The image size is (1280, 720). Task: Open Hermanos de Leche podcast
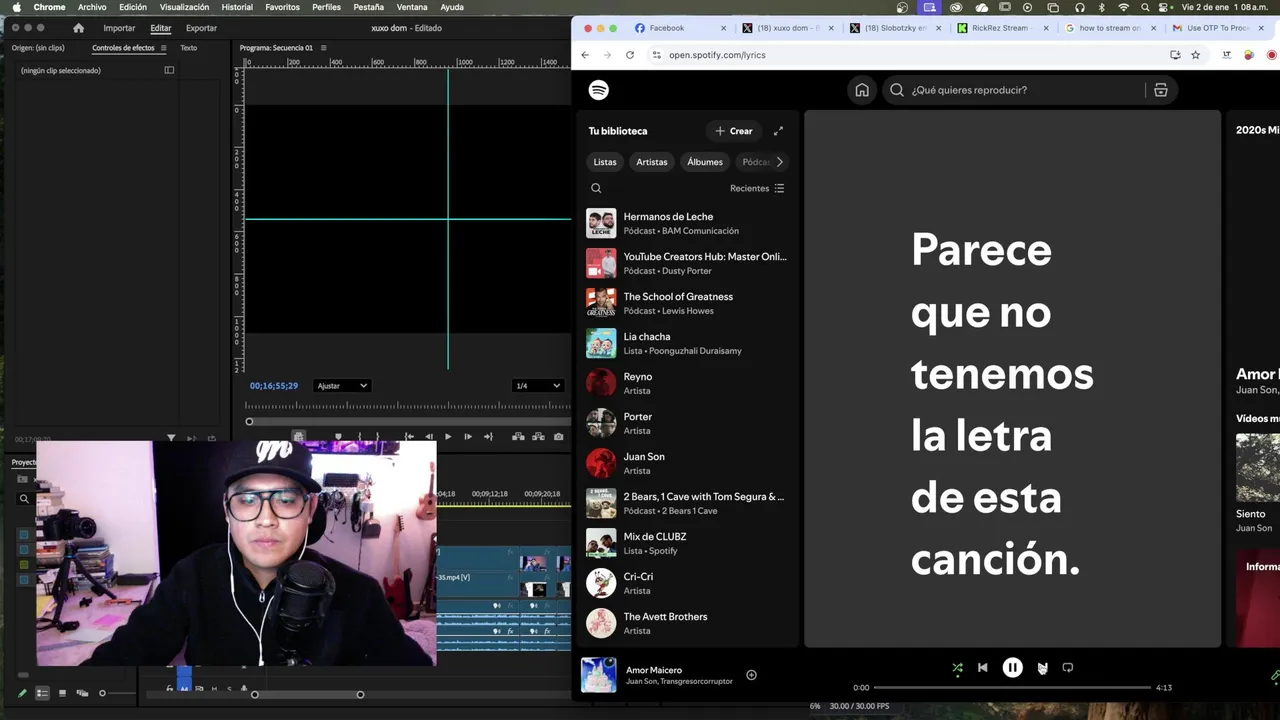pyautogui.click(x=686, y=223)
